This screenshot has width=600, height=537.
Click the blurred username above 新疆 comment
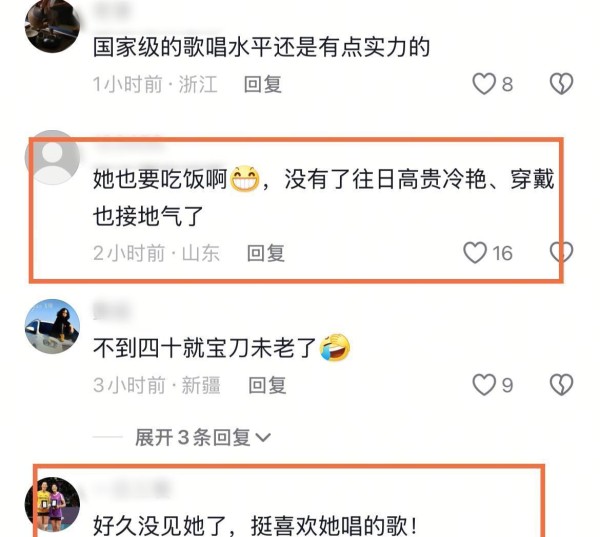click(112, 310)
